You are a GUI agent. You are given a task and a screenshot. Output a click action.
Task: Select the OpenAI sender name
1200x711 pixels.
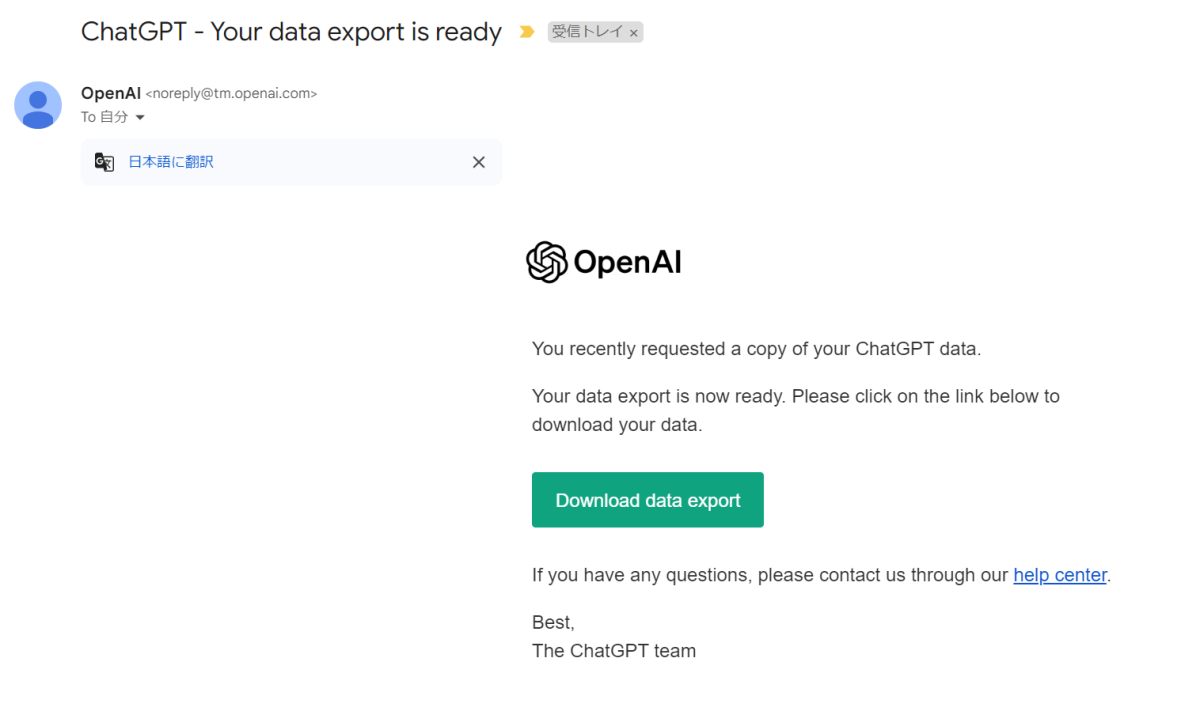111,93
